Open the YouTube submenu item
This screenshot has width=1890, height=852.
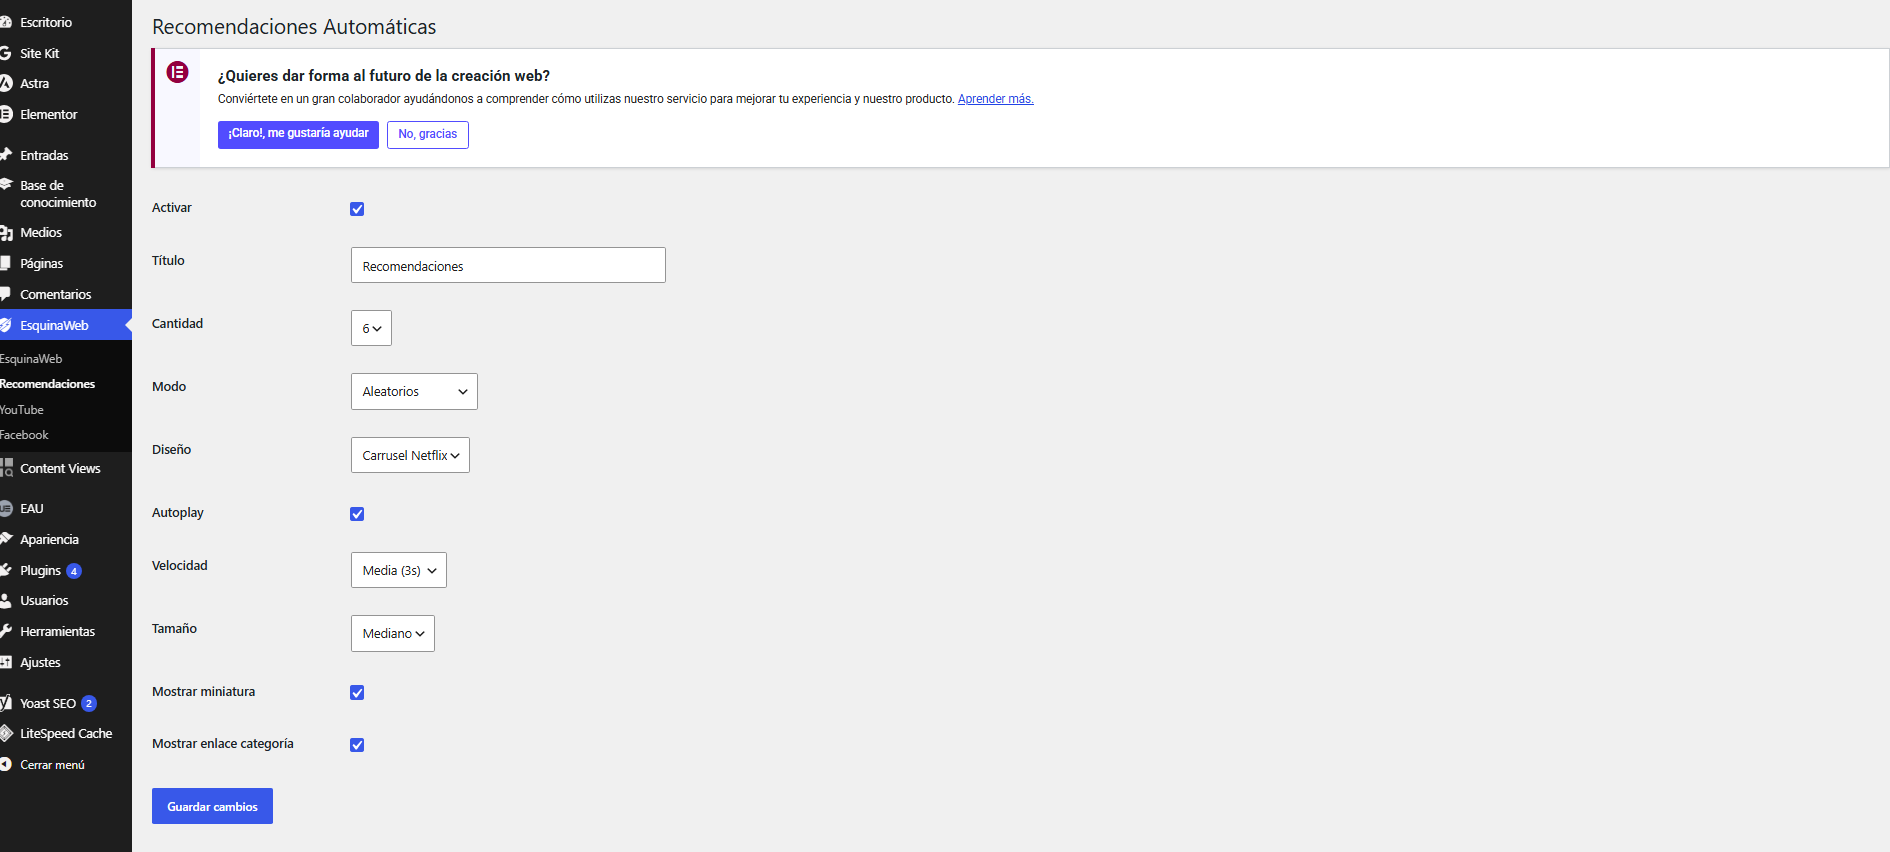(22, 410)
